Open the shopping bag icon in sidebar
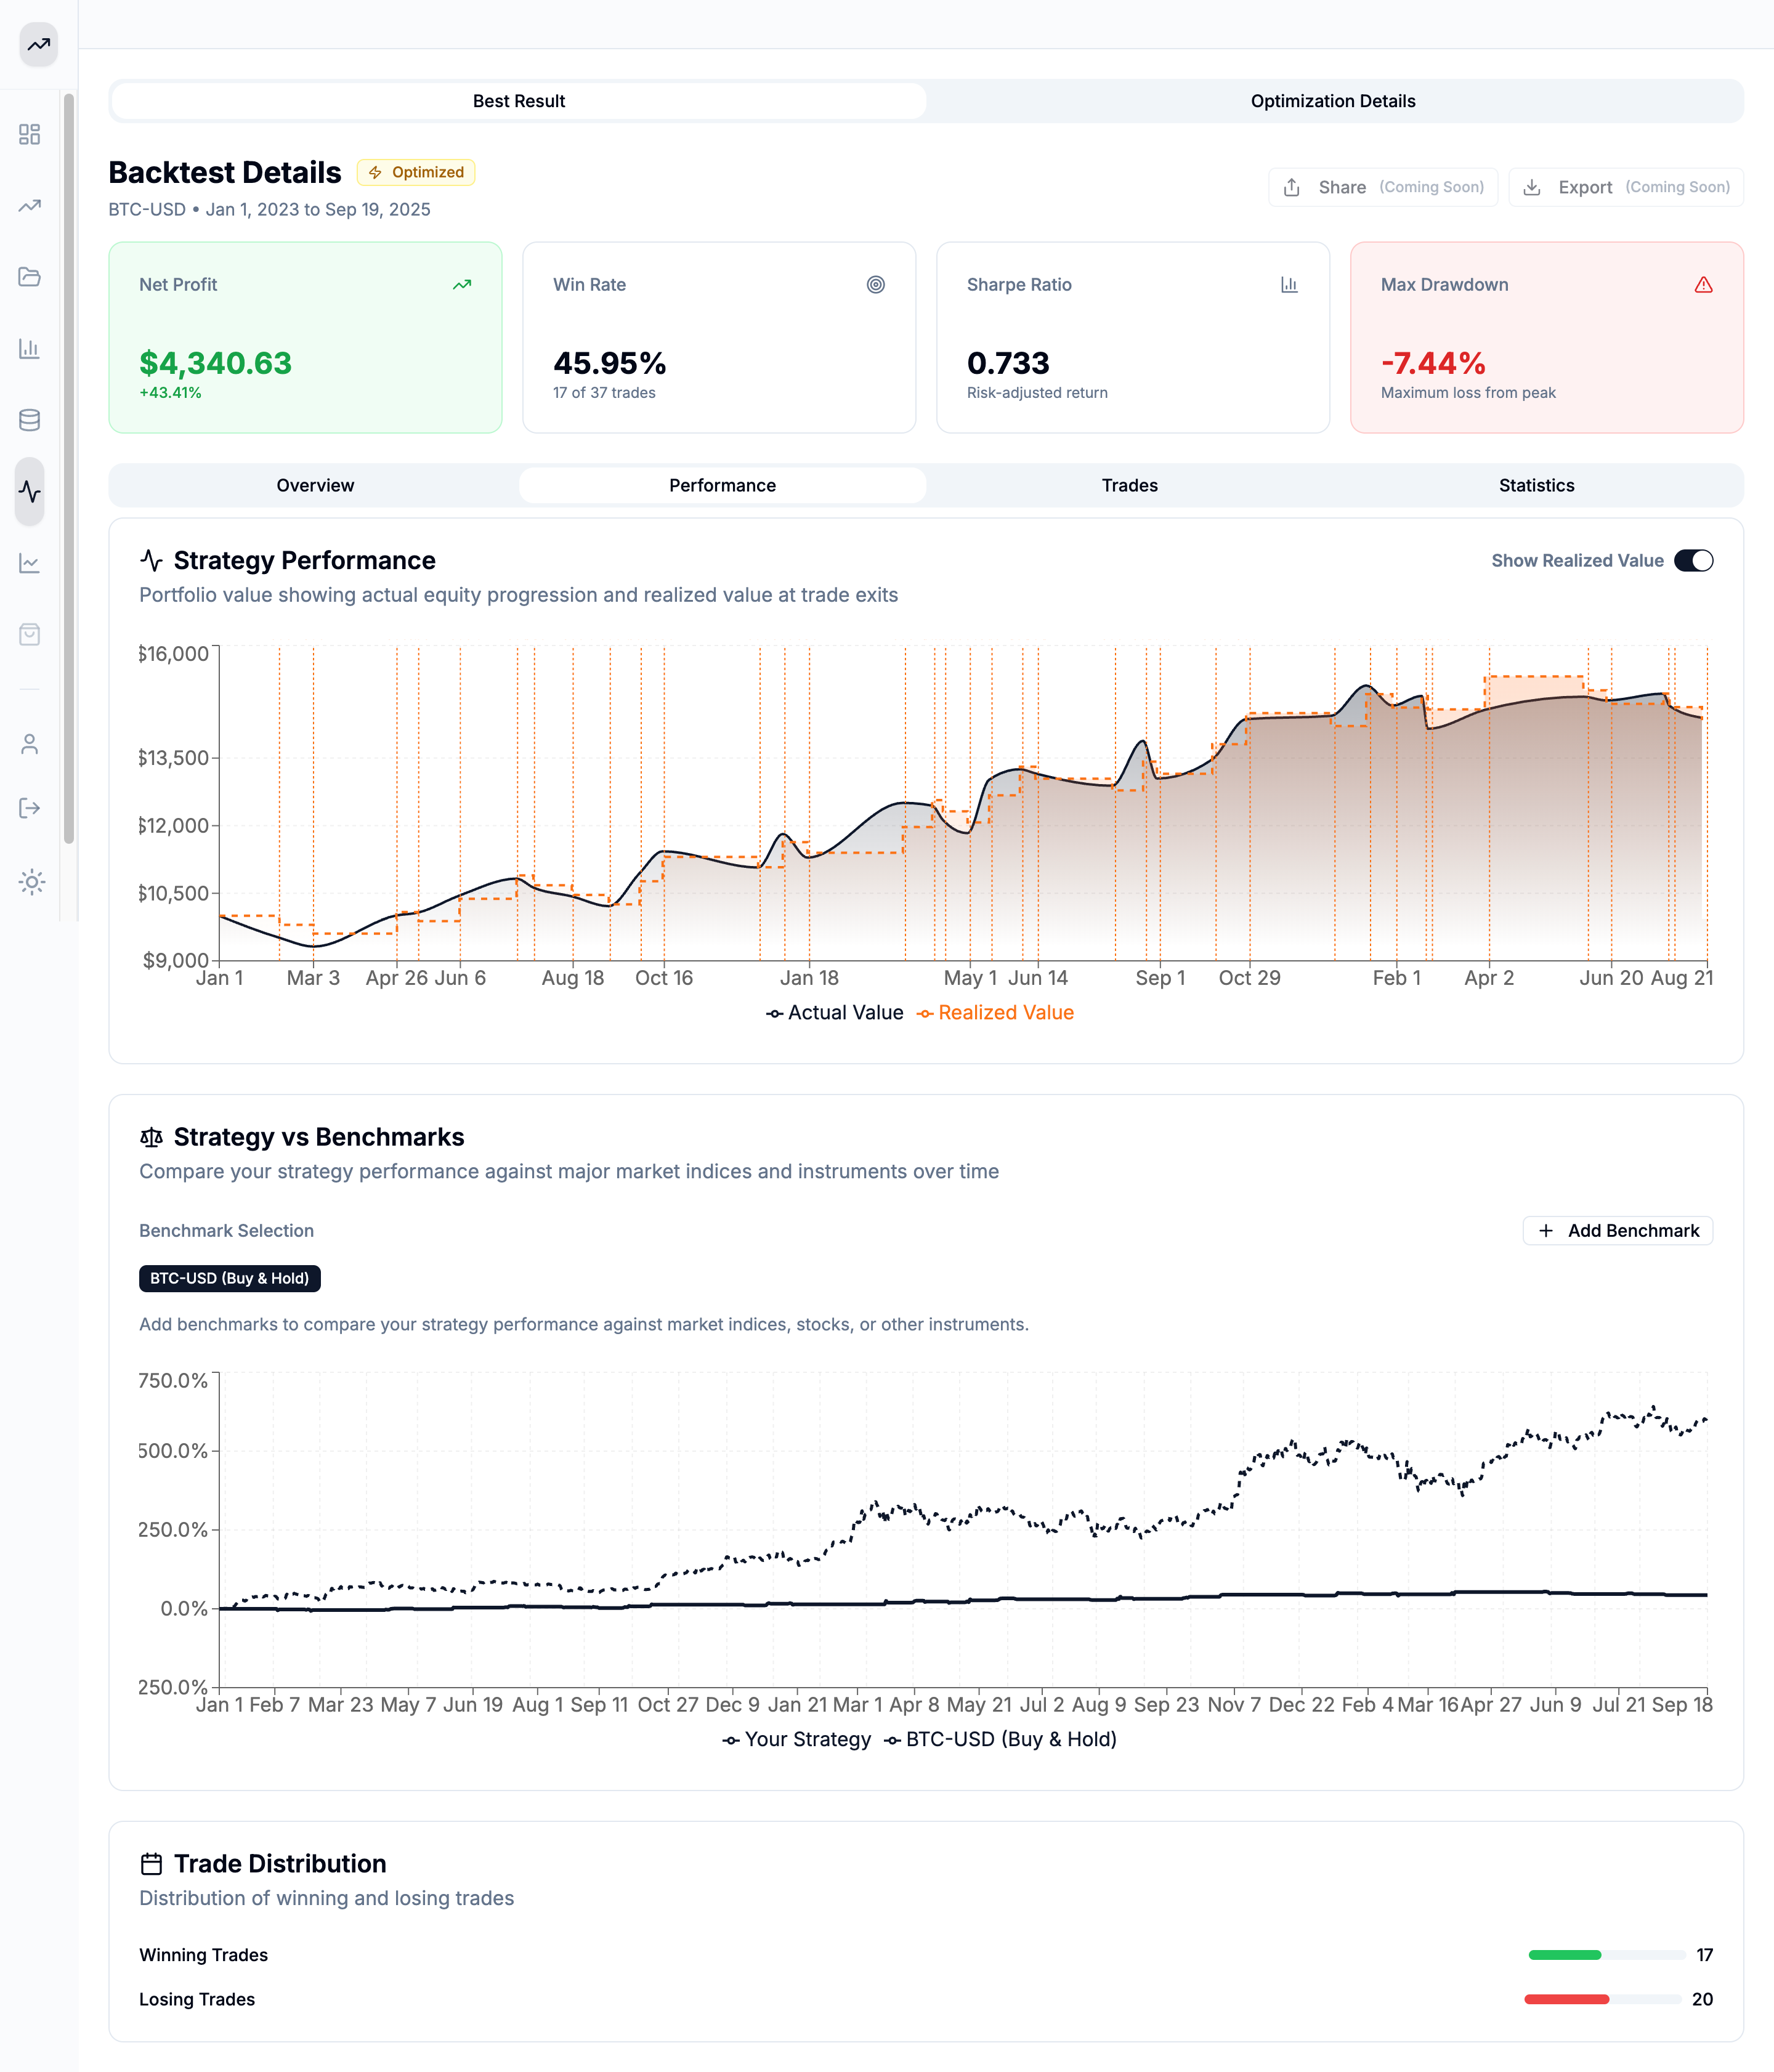This screenshot has height=2072, width=1774. click(x=30, y=635)
